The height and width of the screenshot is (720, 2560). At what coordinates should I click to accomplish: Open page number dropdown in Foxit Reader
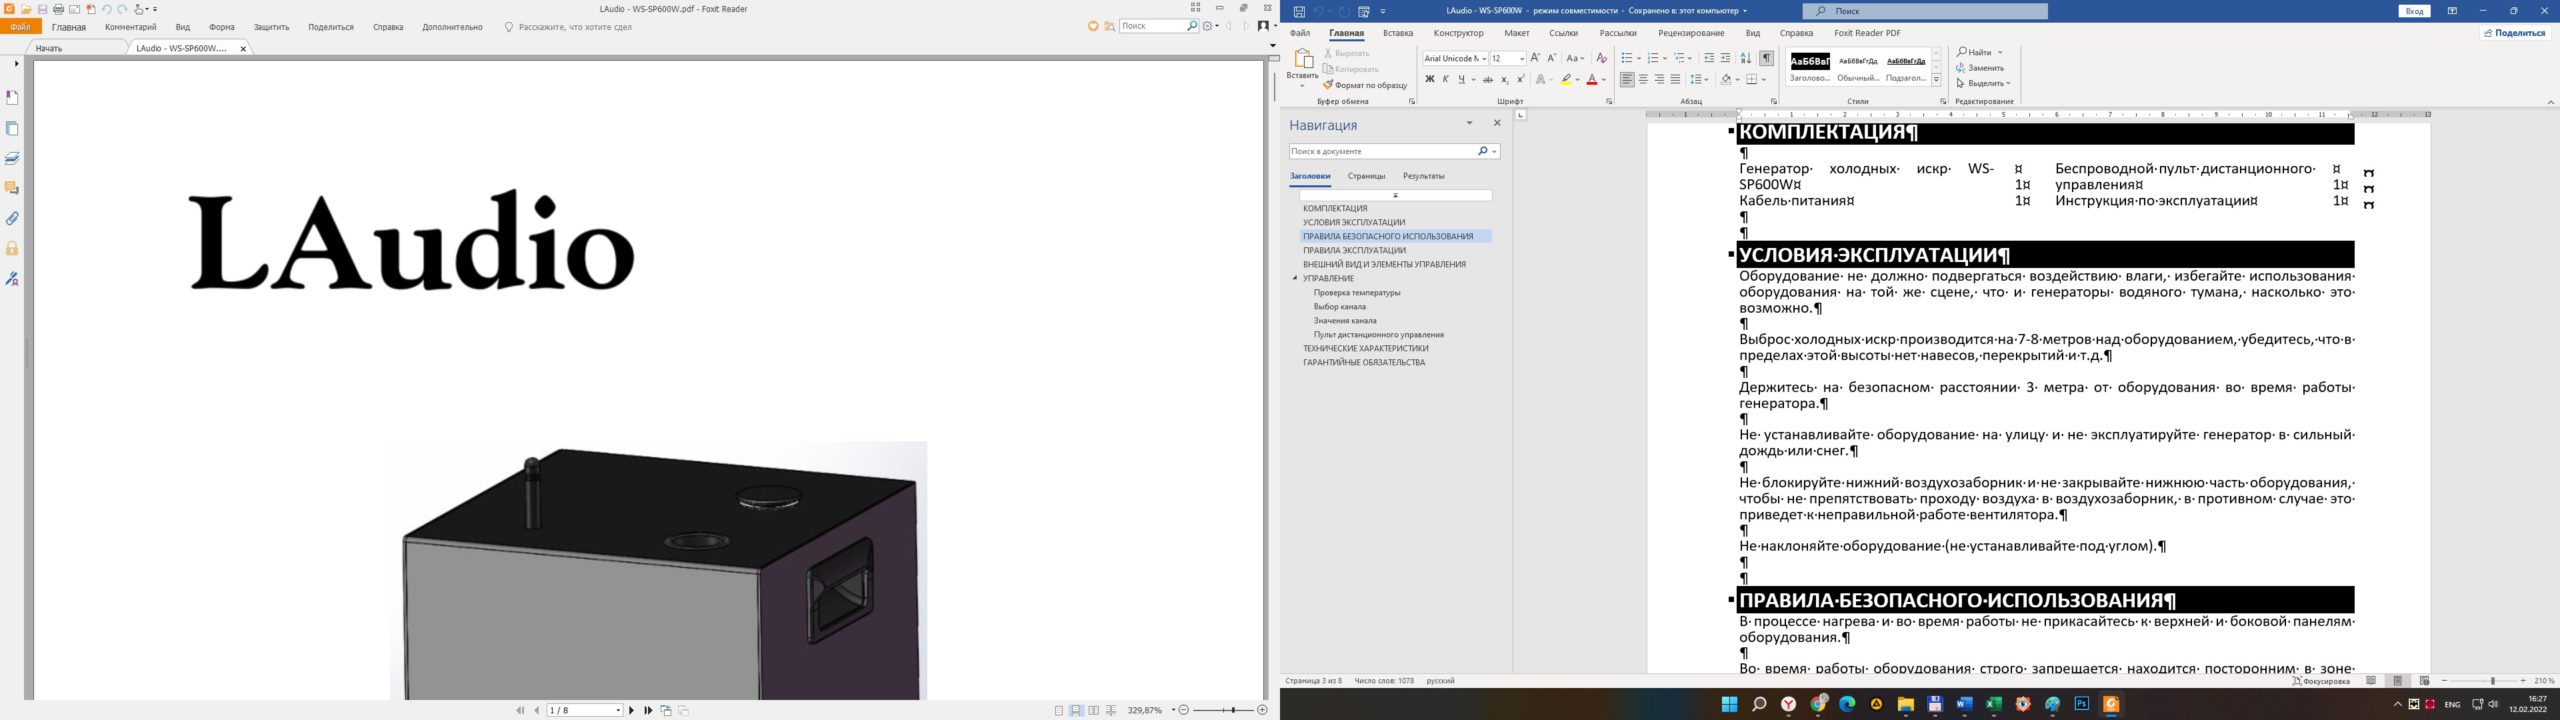click(618, 710)
